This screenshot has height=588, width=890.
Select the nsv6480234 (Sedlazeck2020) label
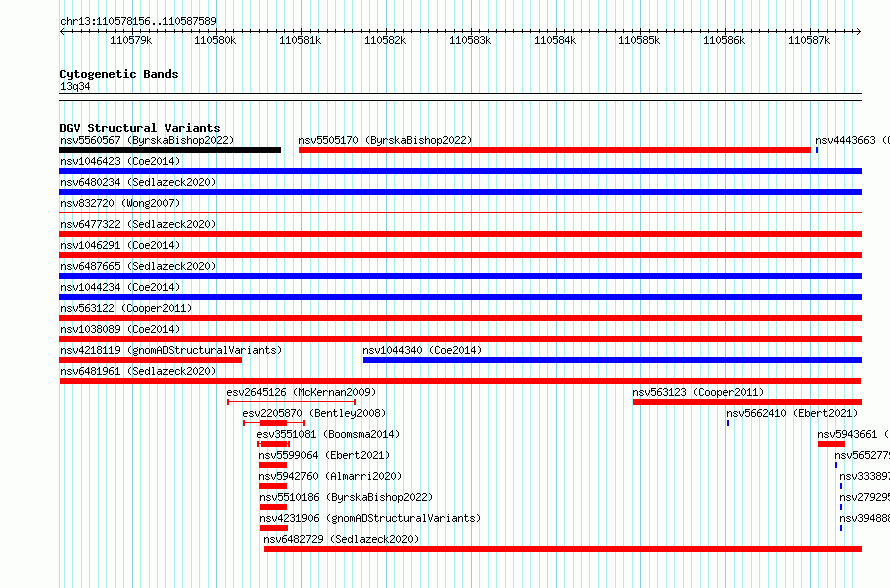pos(138,182)
